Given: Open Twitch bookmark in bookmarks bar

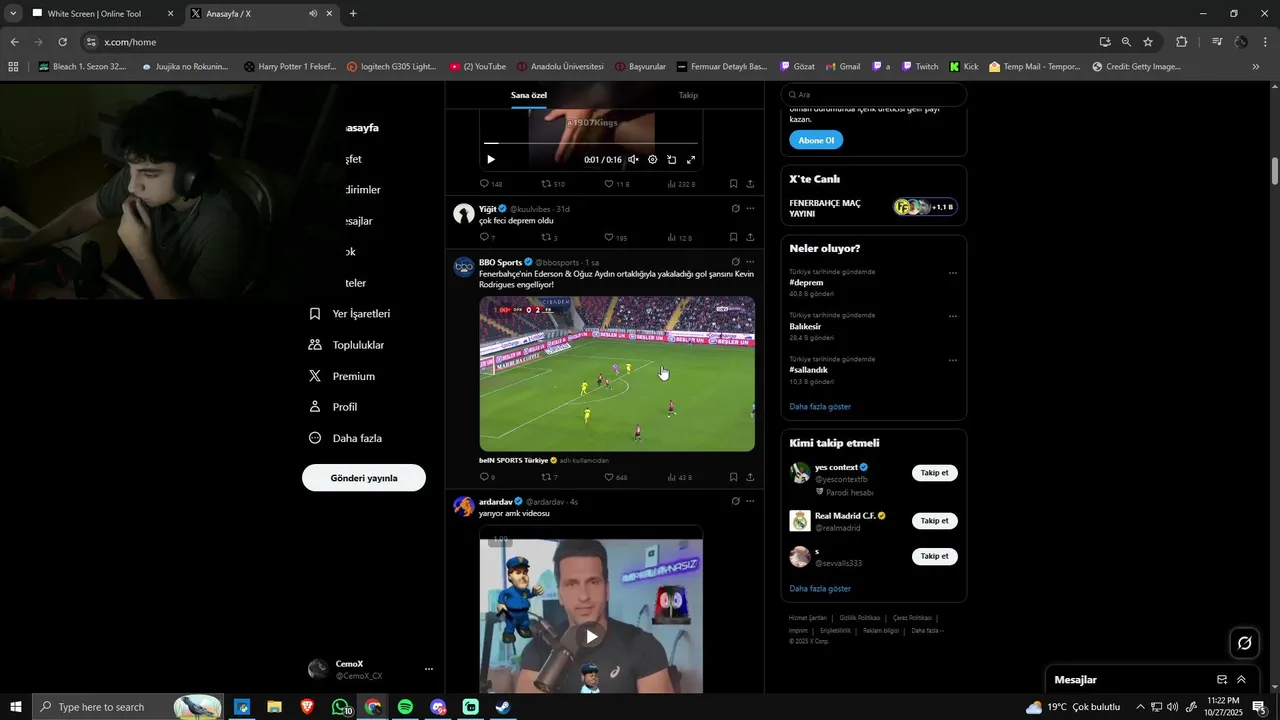Looking at the screenshot, I should 920,67.
